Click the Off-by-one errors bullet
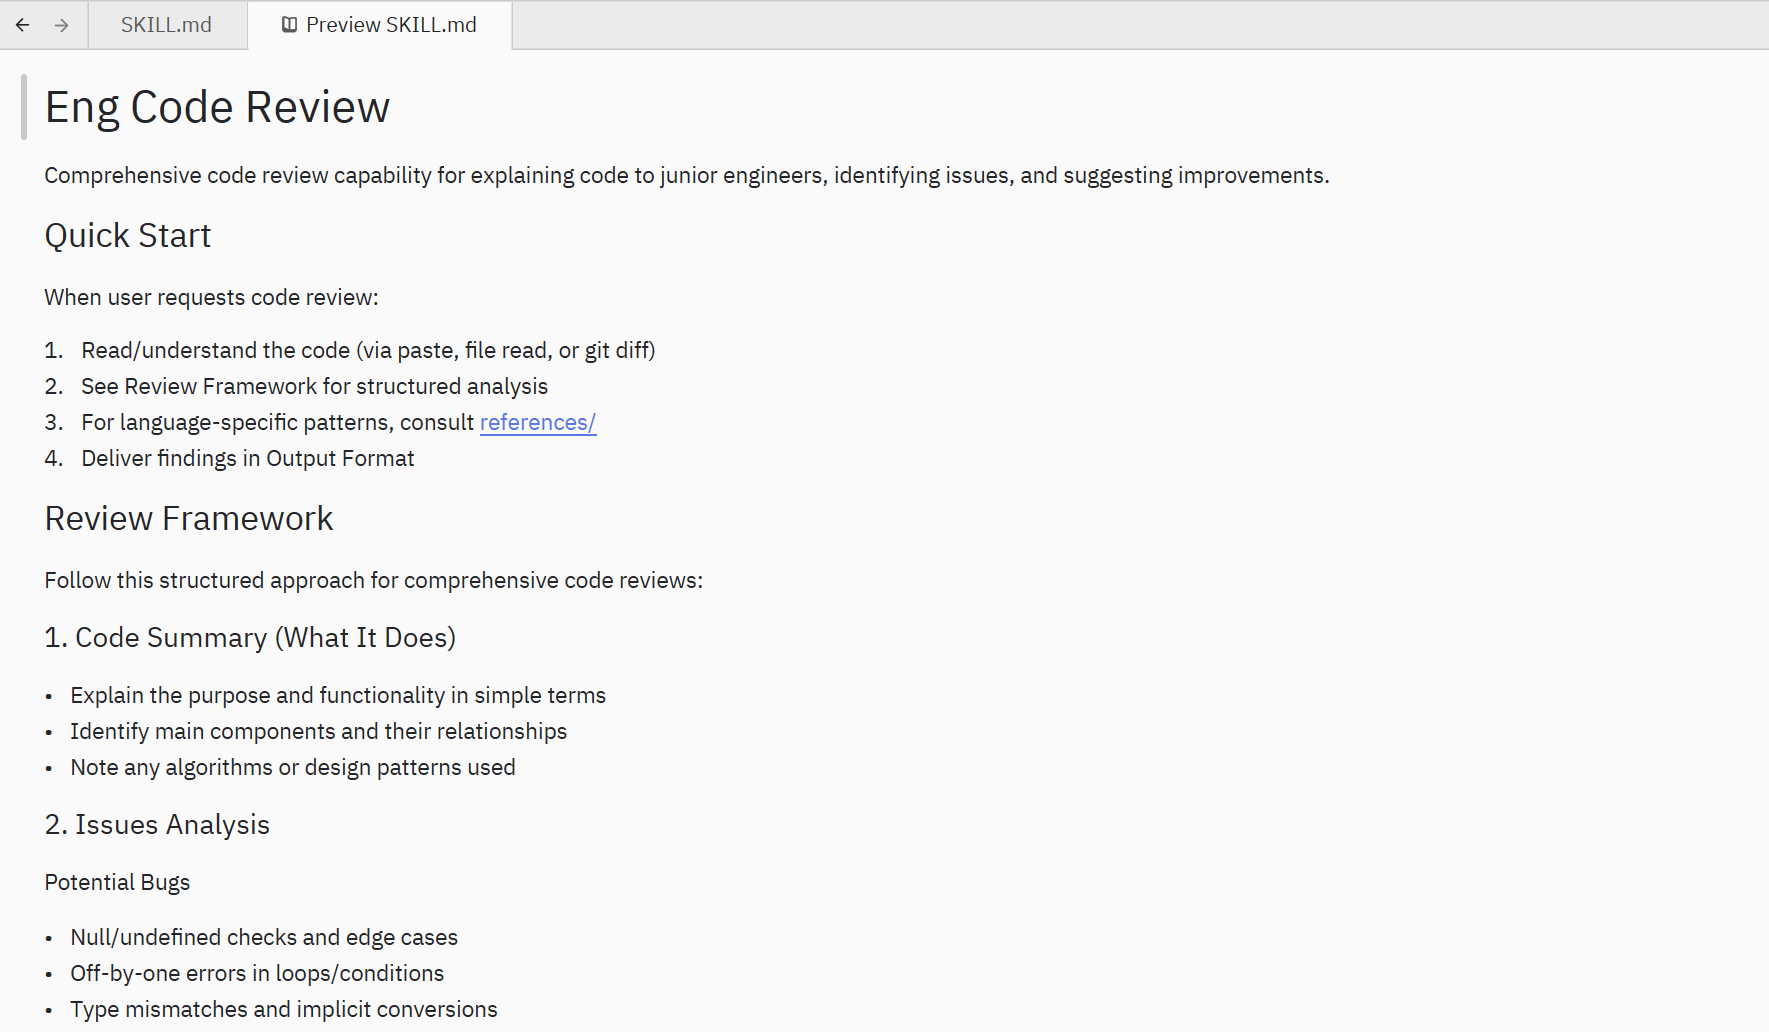Screen dimensions: 1769x1032 [x=257, y=973]
